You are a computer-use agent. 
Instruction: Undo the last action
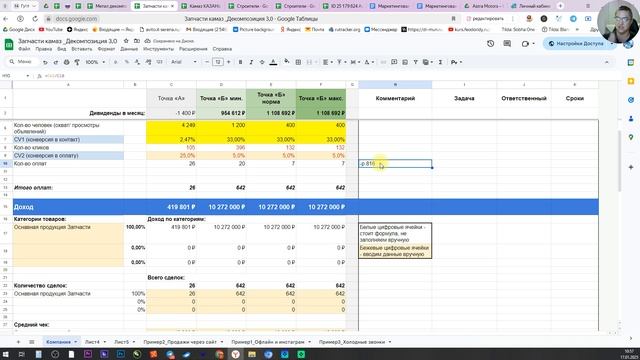point(45,62)
